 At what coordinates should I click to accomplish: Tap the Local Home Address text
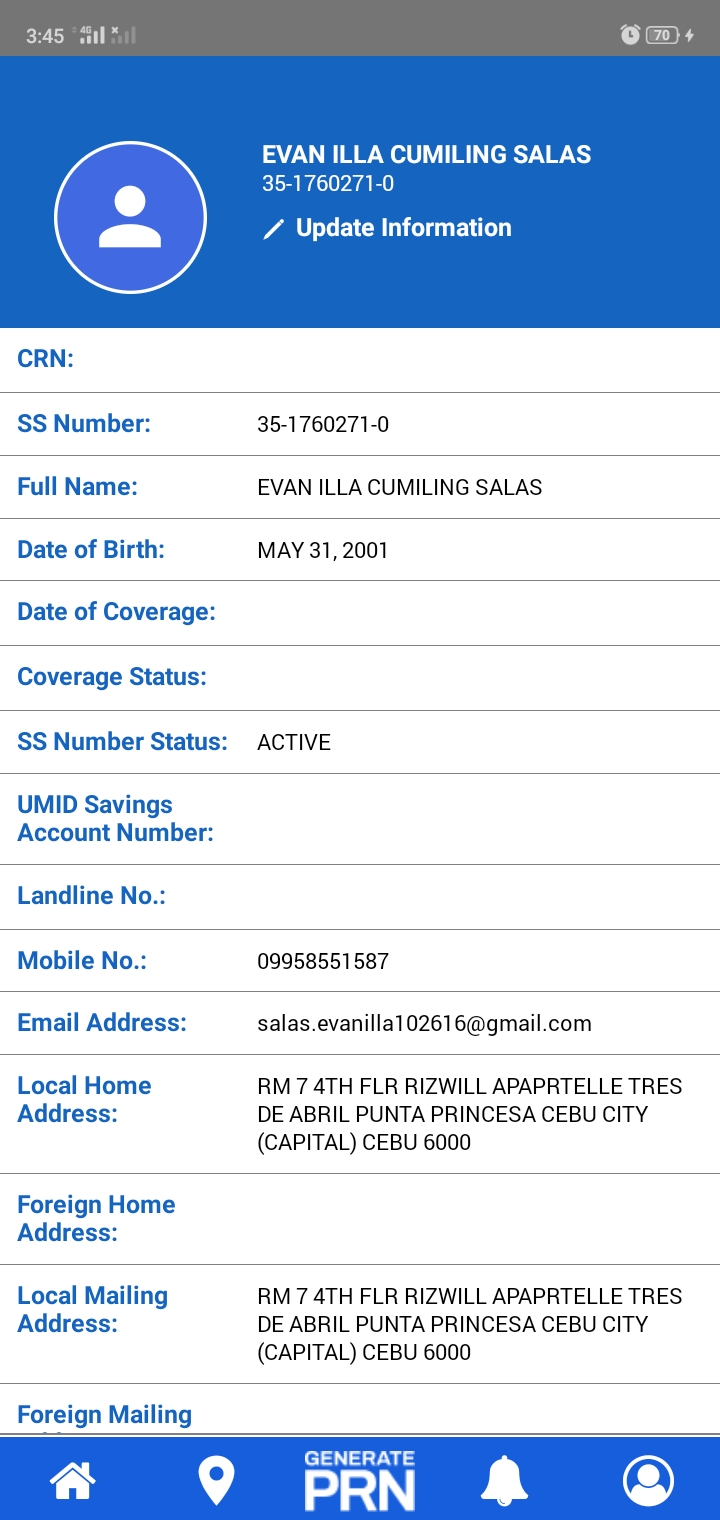(470, 1114)
